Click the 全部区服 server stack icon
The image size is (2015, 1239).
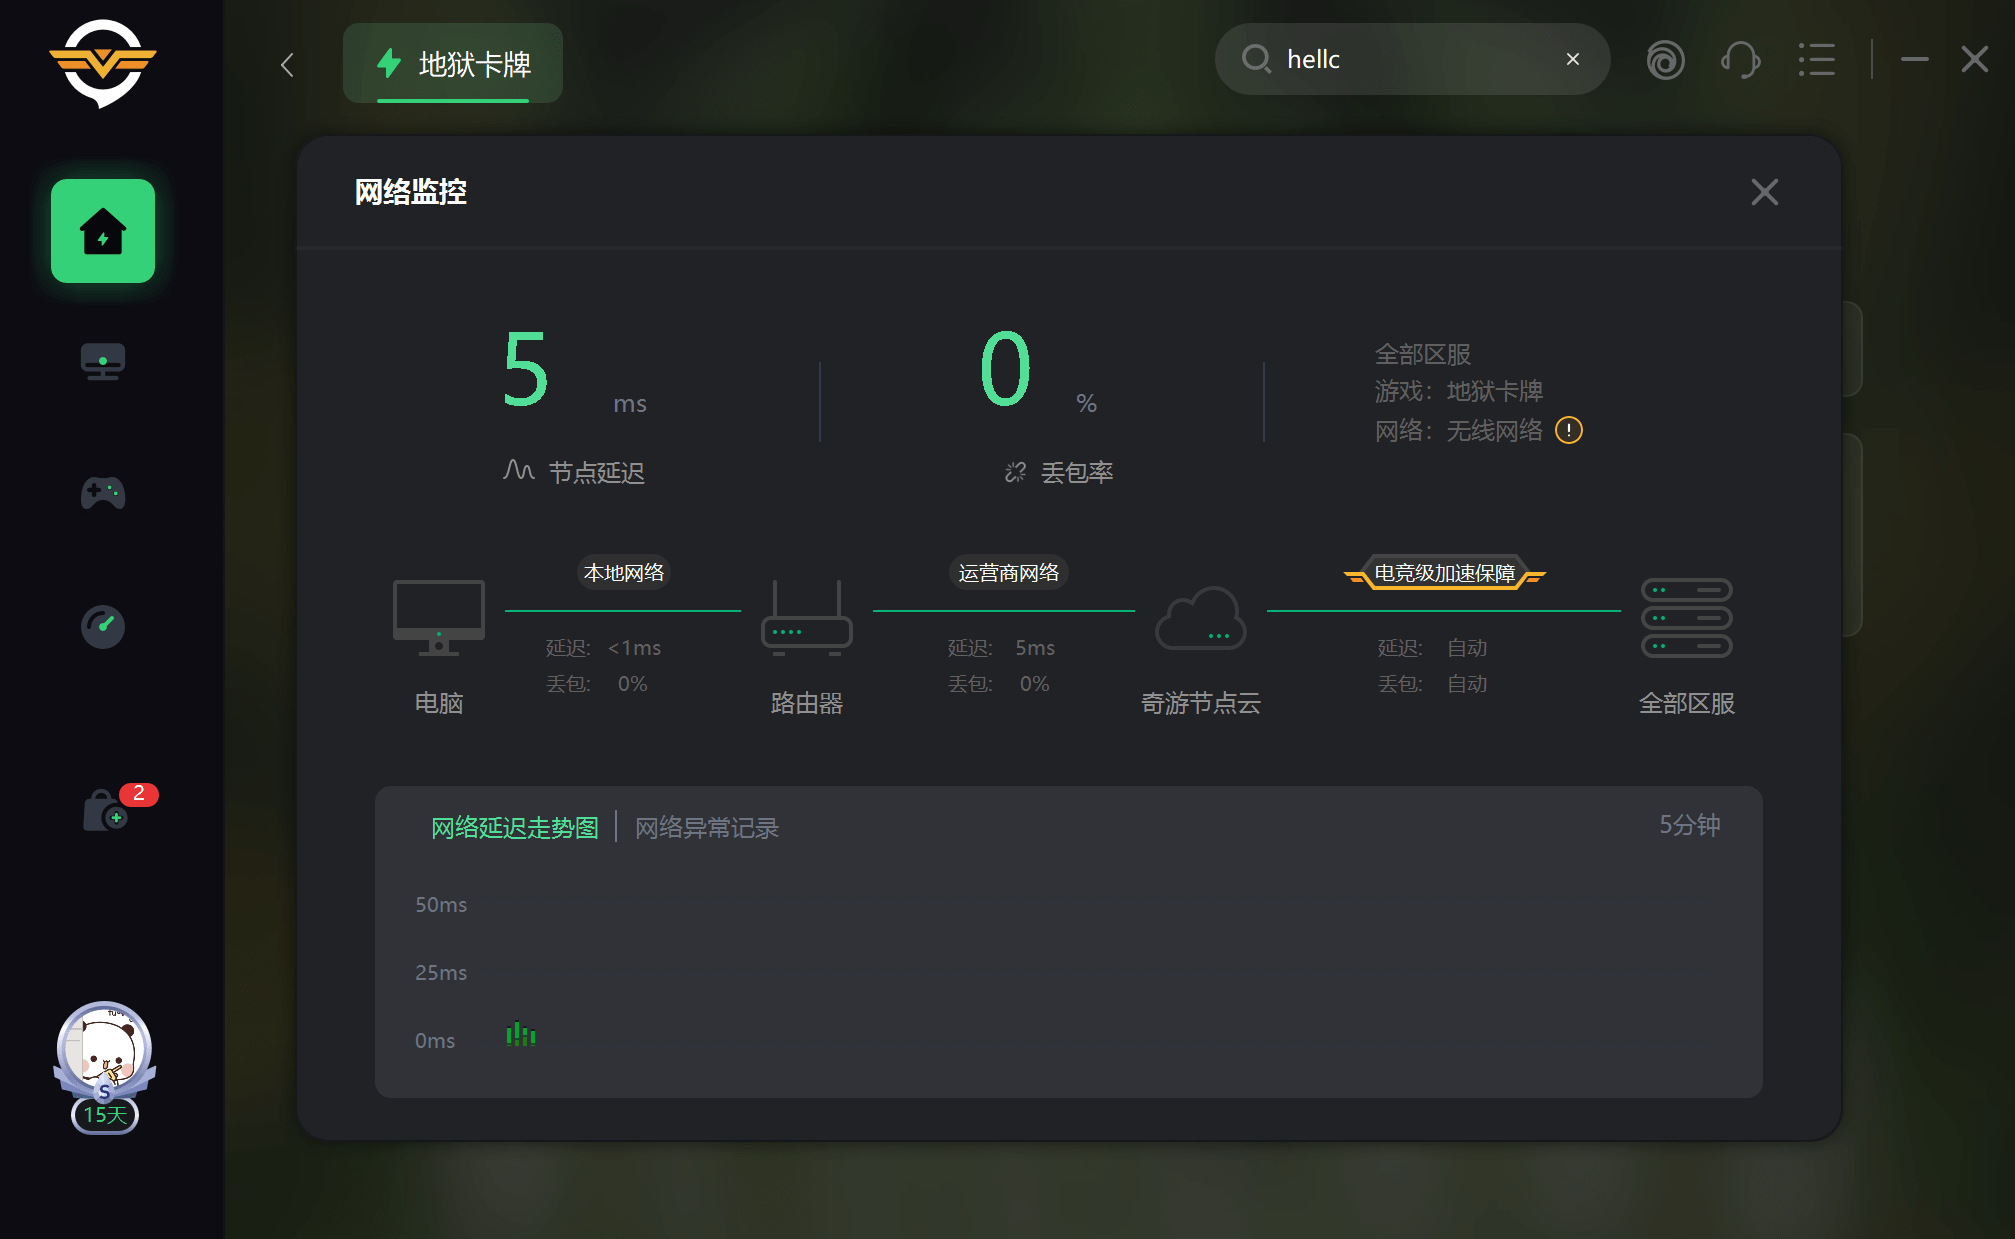1686,618
